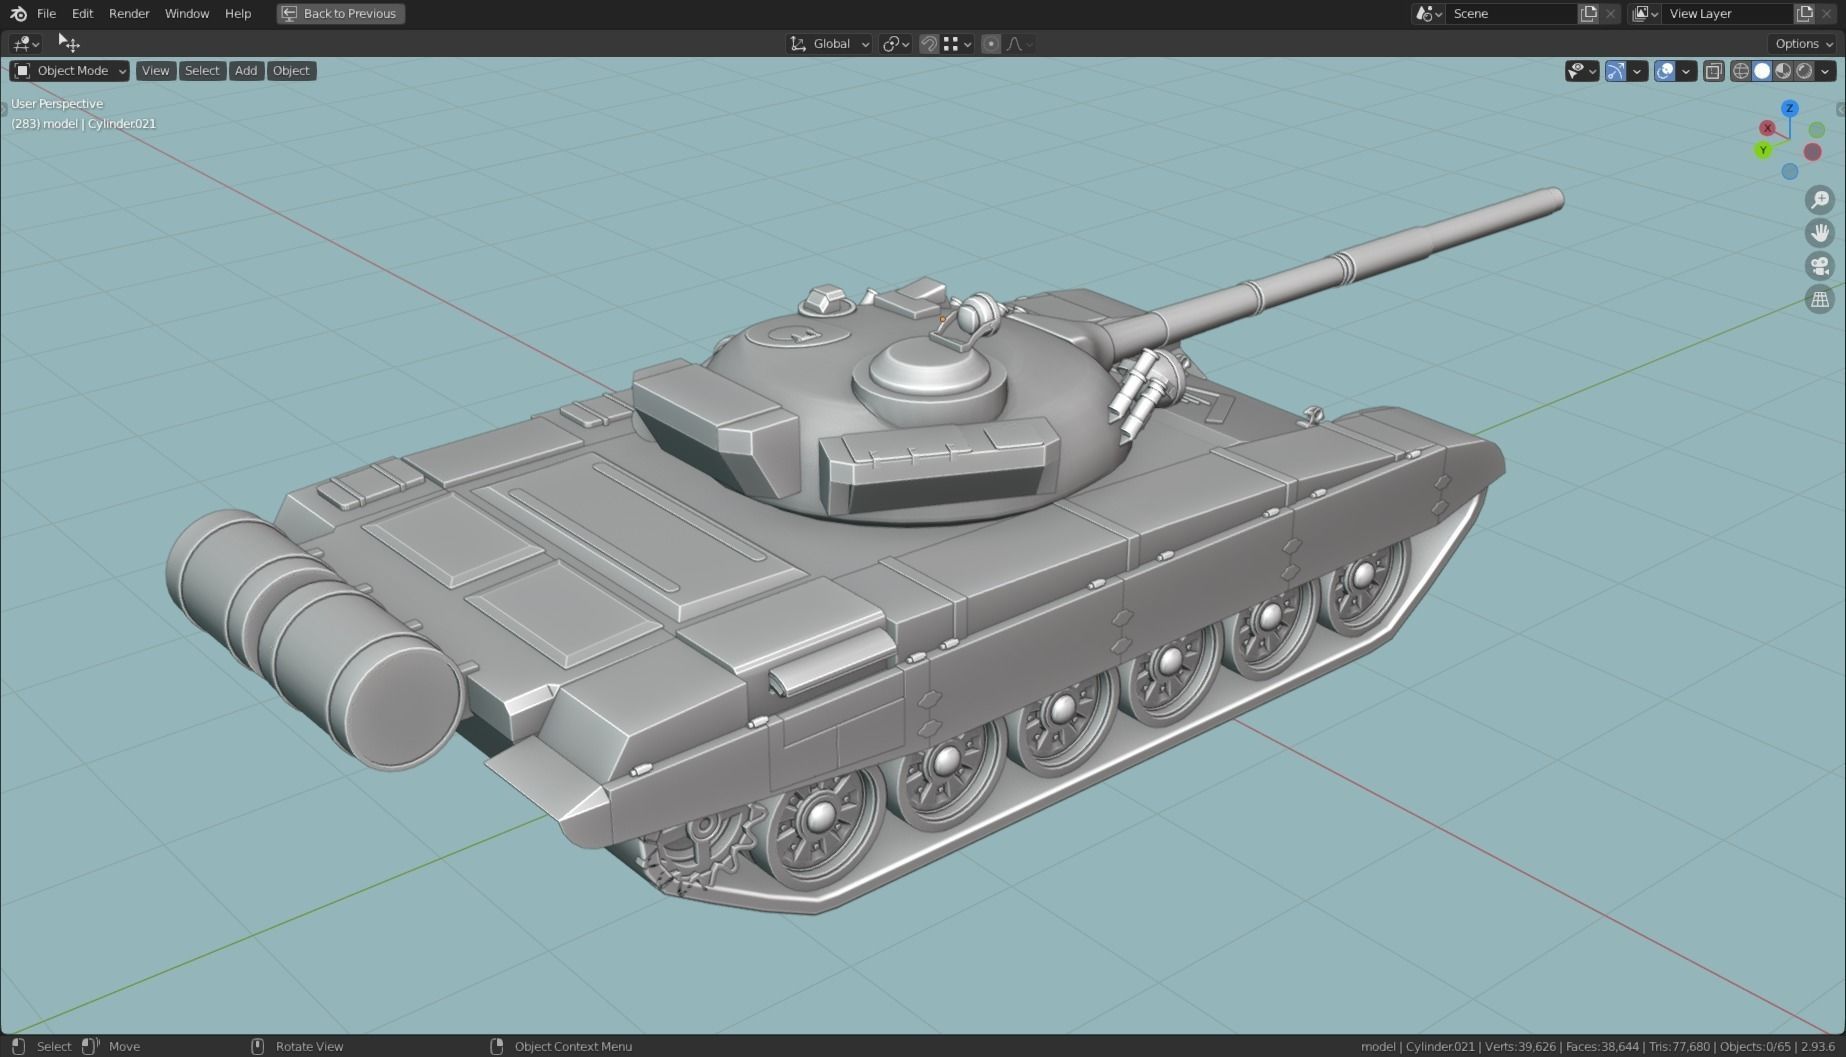Select the cursor tool icon in header
Viewport: 1846px width, 1057px height.
[x=68, y=42]
